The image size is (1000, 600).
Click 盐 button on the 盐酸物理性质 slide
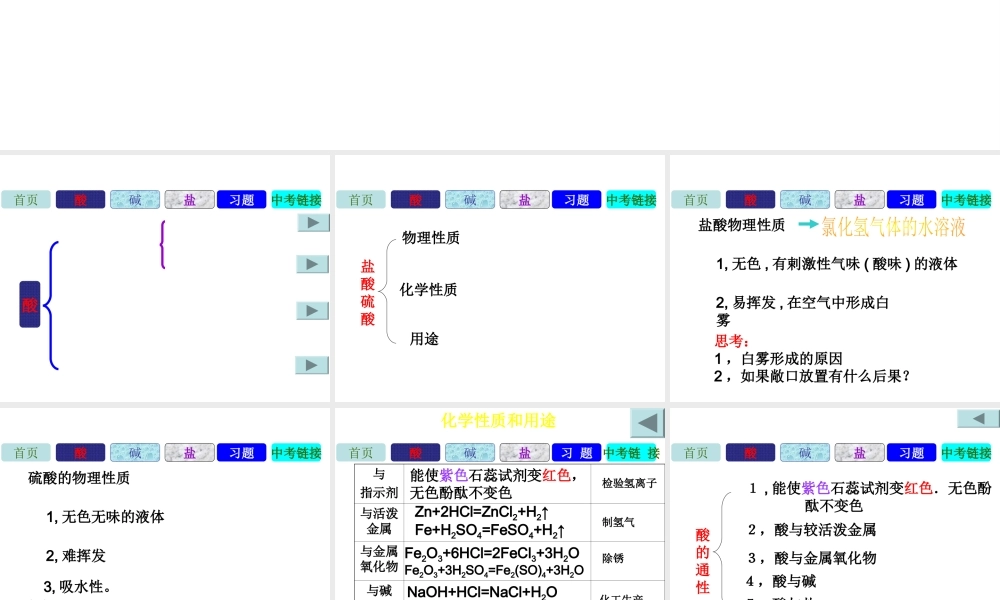[860, 200]
